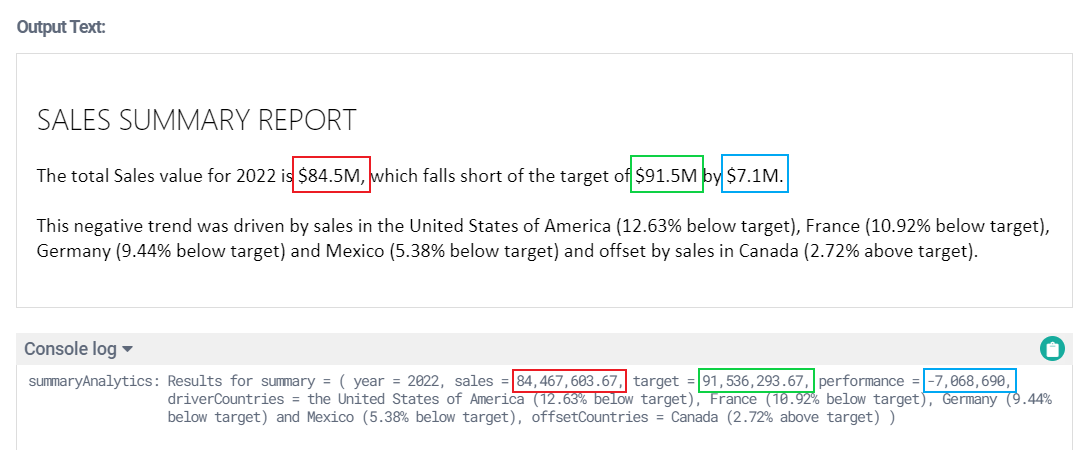Click the Output Text label
Screen dimensions: 1090x450
click(61, 26)
